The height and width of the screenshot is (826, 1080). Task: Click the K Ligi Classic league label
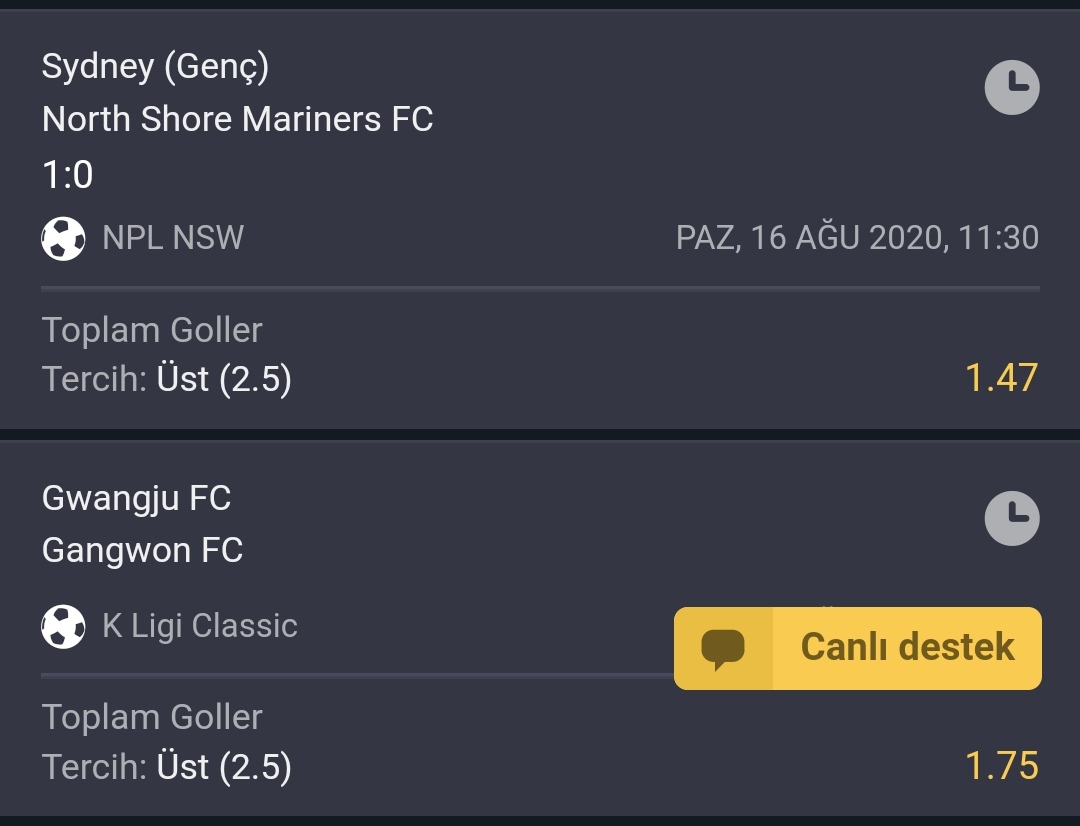[x=200, y=626]
